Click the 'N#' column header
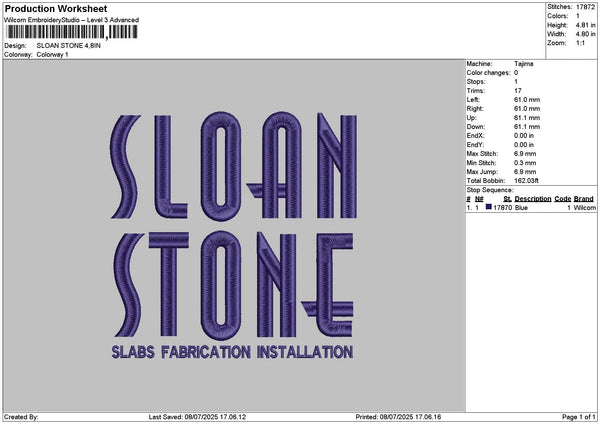This screenshot has width=600, height=424. click(479, 199)
